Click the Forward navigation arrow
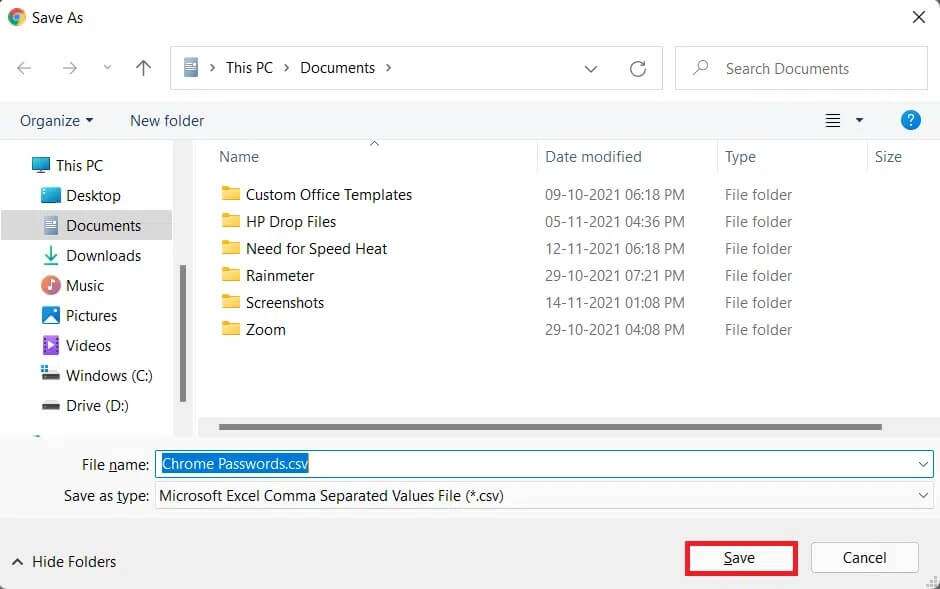This screenshot has width=940, height=589. [70, 68]
